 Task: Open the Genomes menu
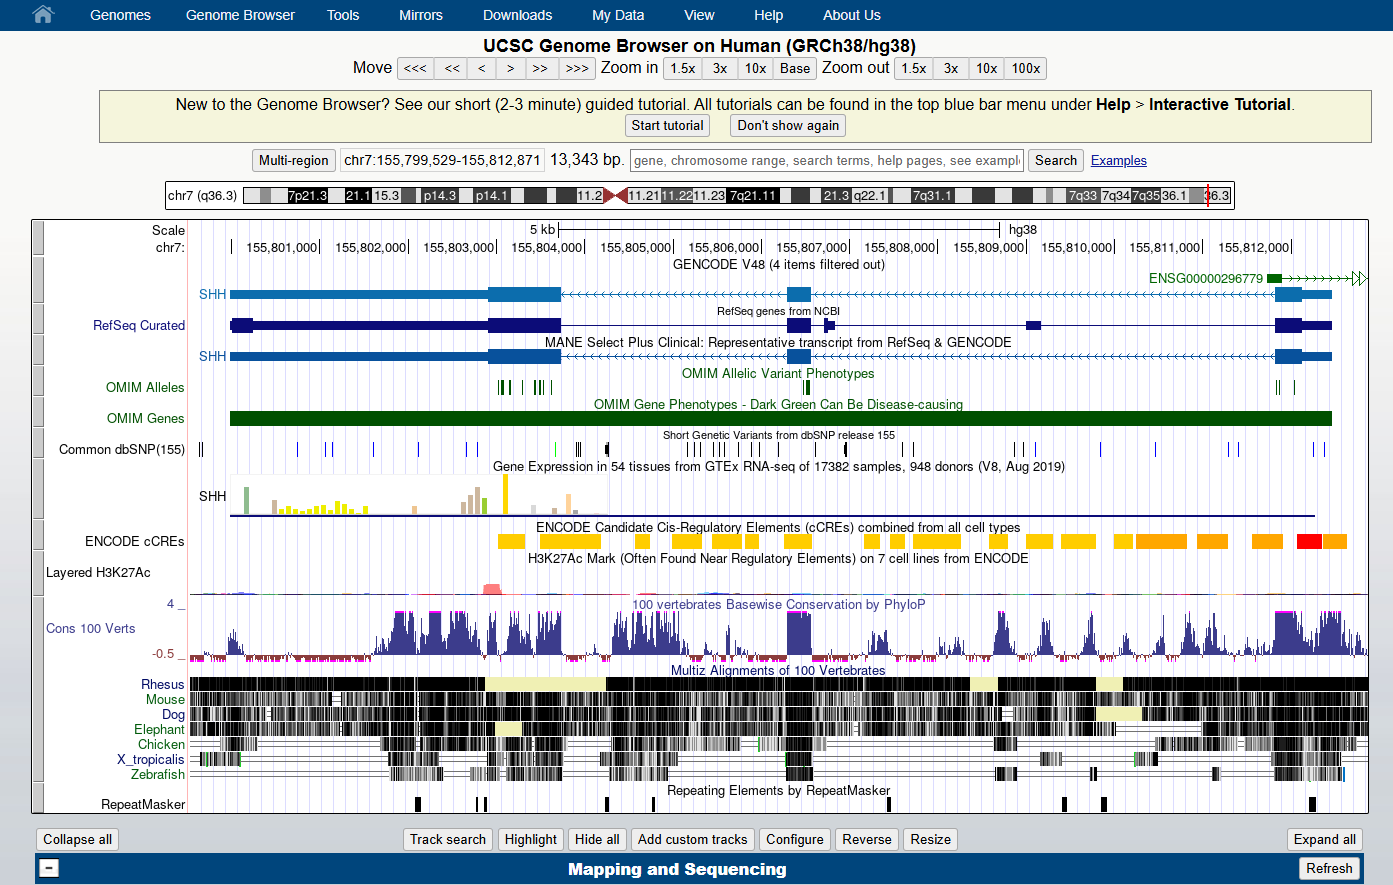(120, 15)
